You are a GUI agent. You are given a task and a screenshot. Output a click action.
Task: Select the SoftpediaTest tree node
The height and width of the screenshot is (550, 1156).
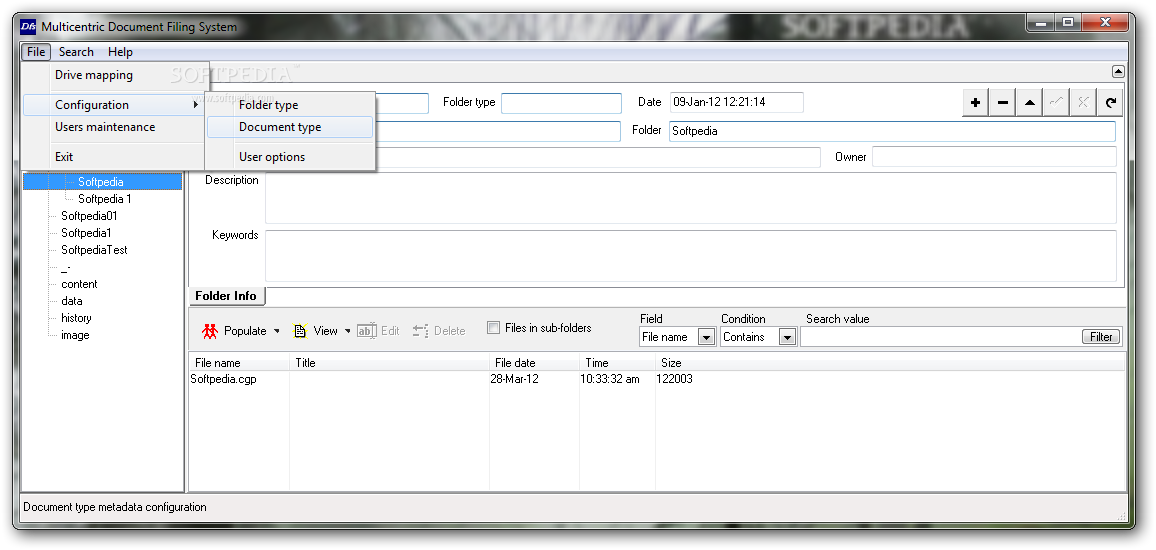[x=94, y=250]
